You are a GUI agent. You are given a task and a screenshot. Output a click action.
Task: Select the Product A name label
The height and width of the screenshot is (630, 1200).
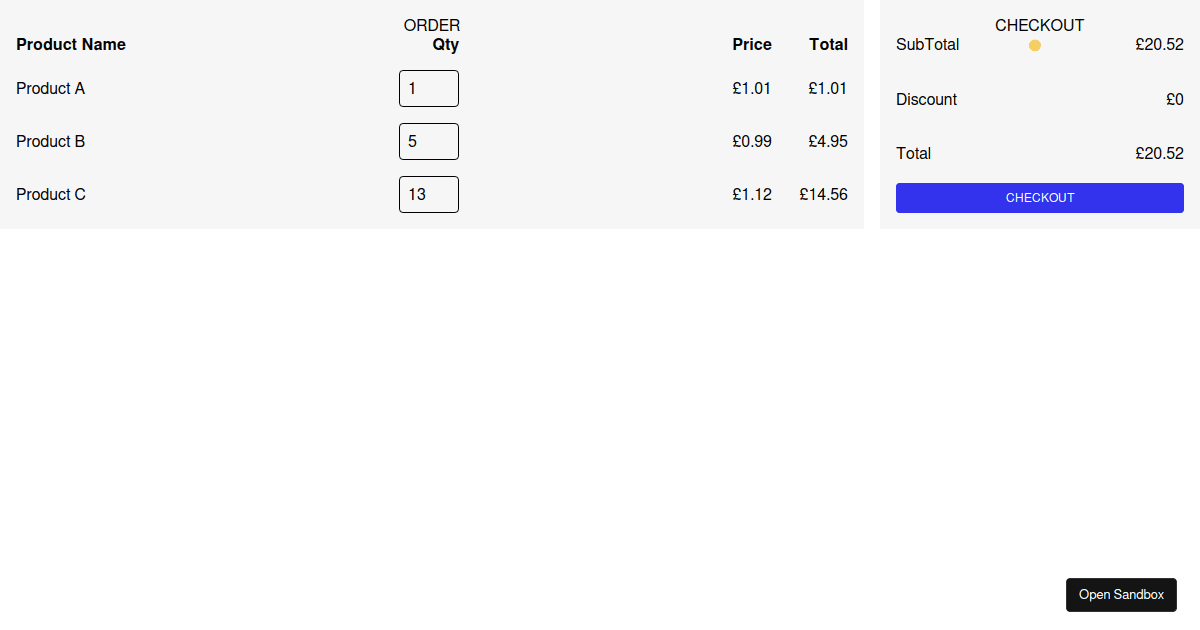point(51,88)
